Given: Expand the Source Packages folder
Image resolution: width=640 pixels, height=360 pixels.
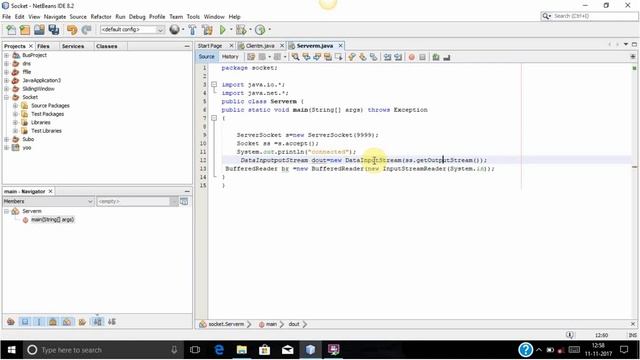Looking at the screenshot, I should tap(15, 106).
